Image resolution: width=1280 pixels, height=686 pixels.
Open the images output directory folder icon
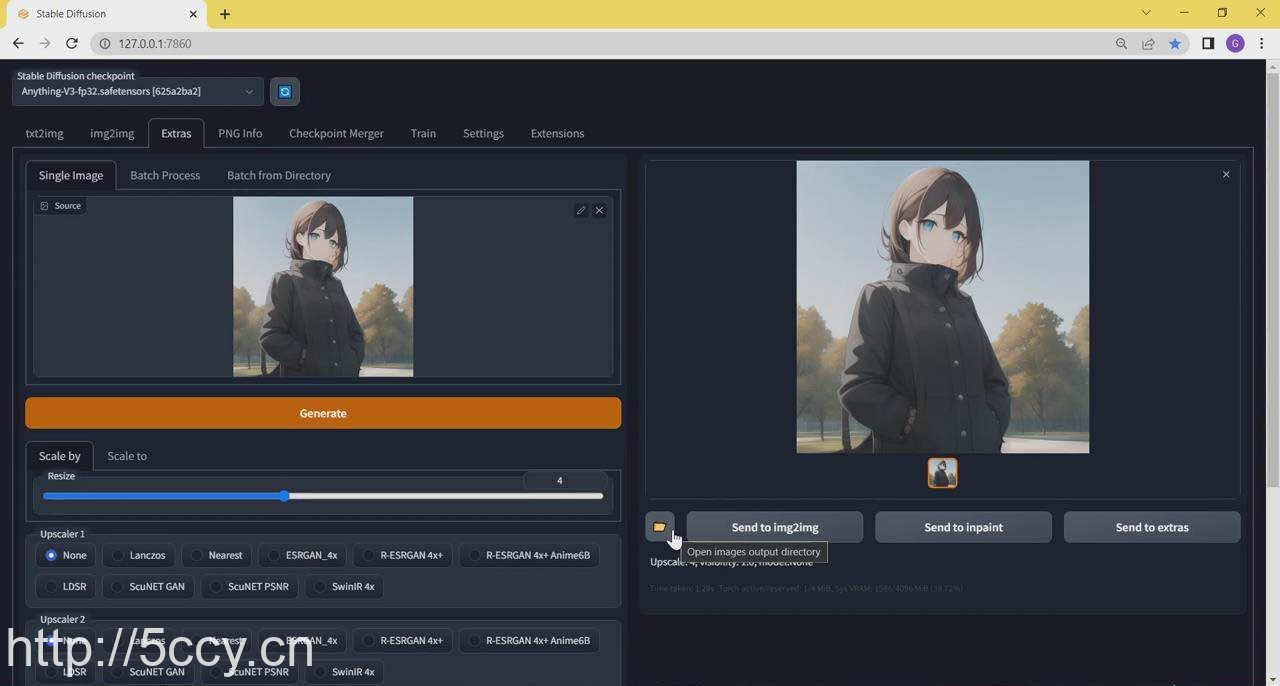click(659, 527)
